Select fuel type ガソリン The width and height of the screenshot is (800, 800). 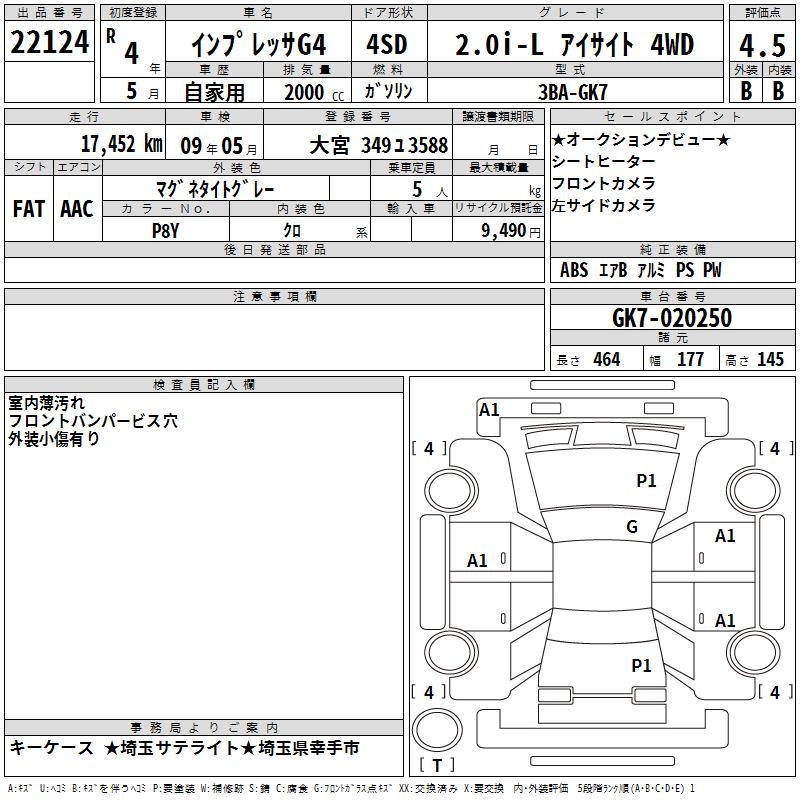(388, 91)
